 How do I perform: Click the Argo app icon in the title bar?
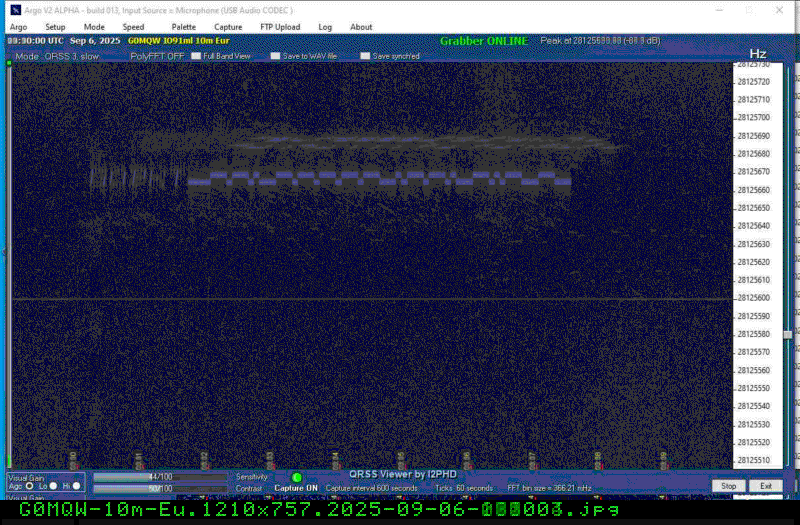16,10
